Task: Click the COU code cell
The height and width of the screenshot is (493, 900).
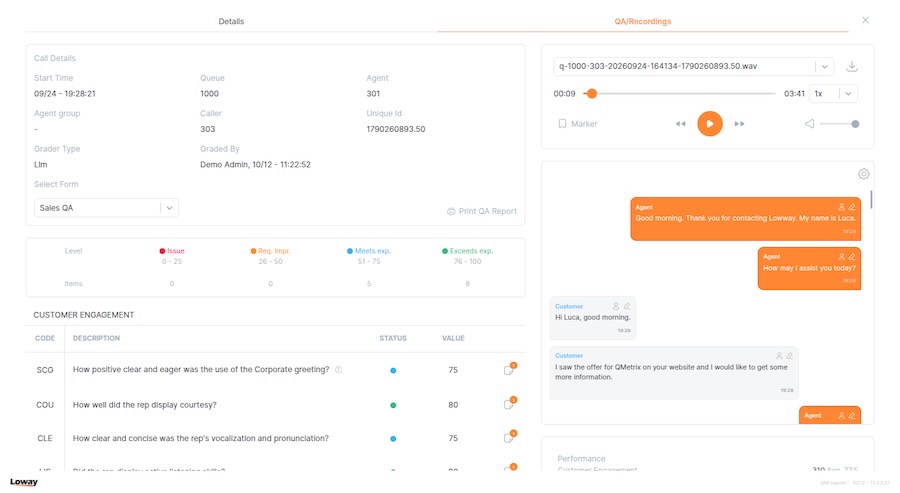Action: coord(45,405)
